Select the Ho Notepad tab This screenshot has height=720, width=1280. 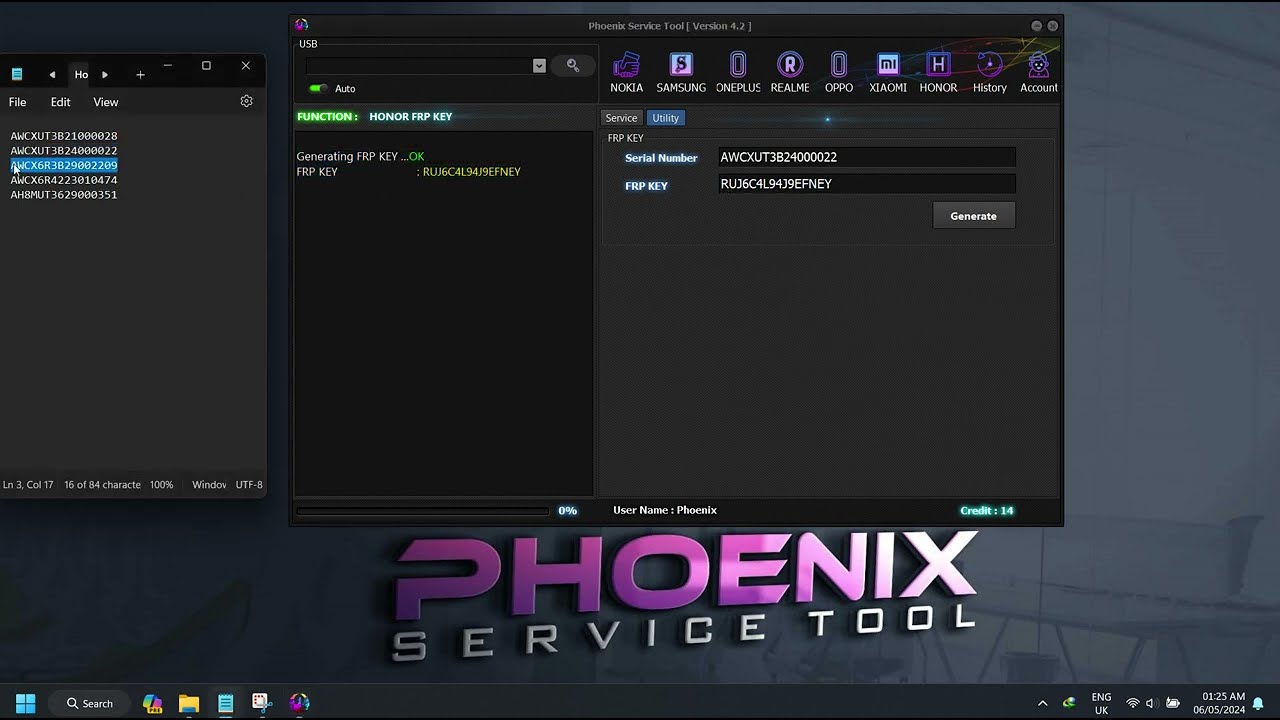pyautogui.click(x=81, y=75)
